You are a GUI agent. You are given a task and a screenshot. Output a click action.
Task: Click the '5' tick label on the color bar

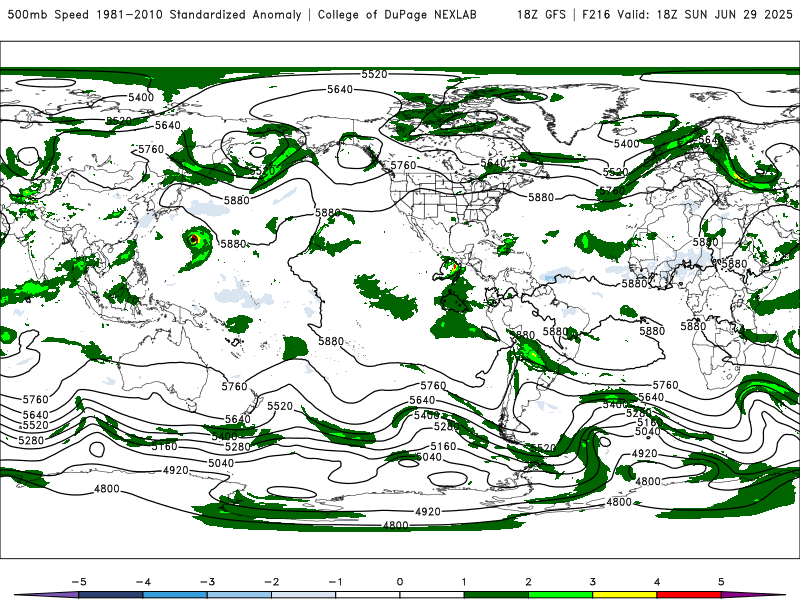coord(721,582)
